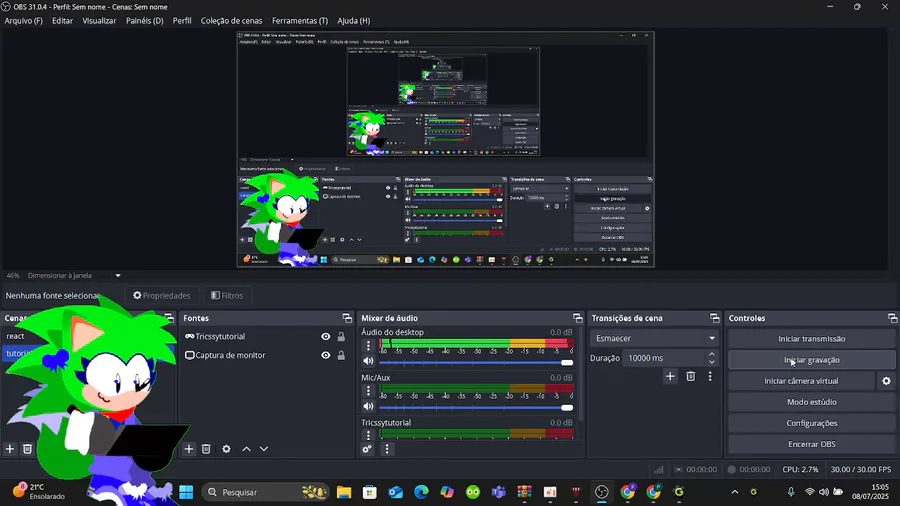Open Ajuda (H) menu
The height and width of the screenshot is (506, 900).
[354, 21]
